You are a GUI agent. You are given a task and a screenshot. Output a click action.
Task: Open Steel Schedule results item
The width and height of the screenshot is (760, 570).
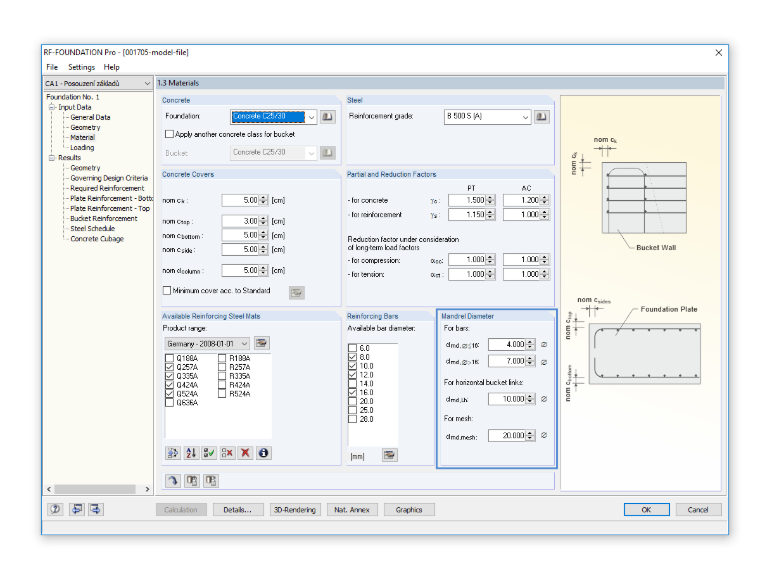point(93,228)
